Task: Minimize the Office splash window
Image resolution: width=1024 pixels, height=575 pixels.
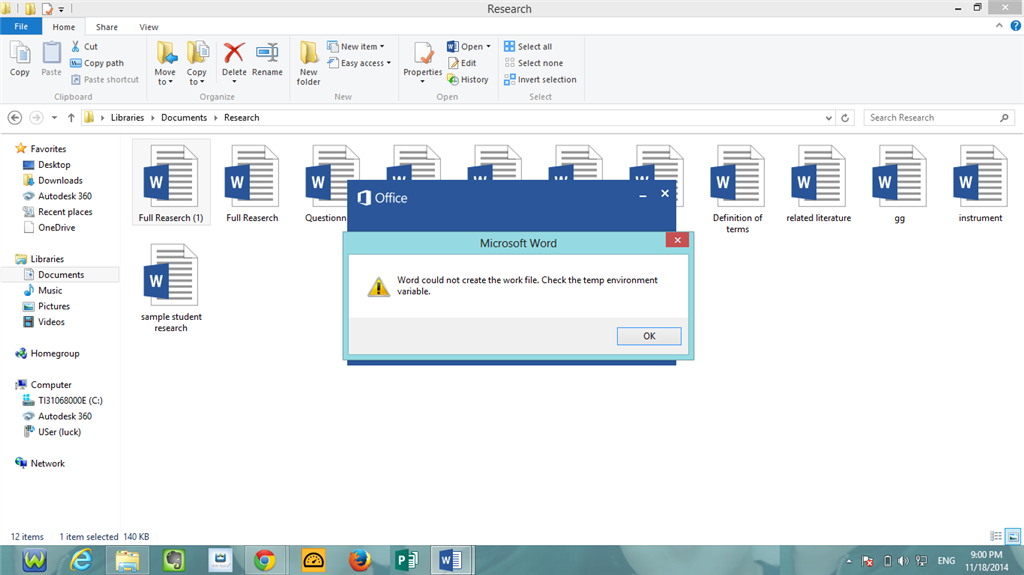Action: click(643, 195)
